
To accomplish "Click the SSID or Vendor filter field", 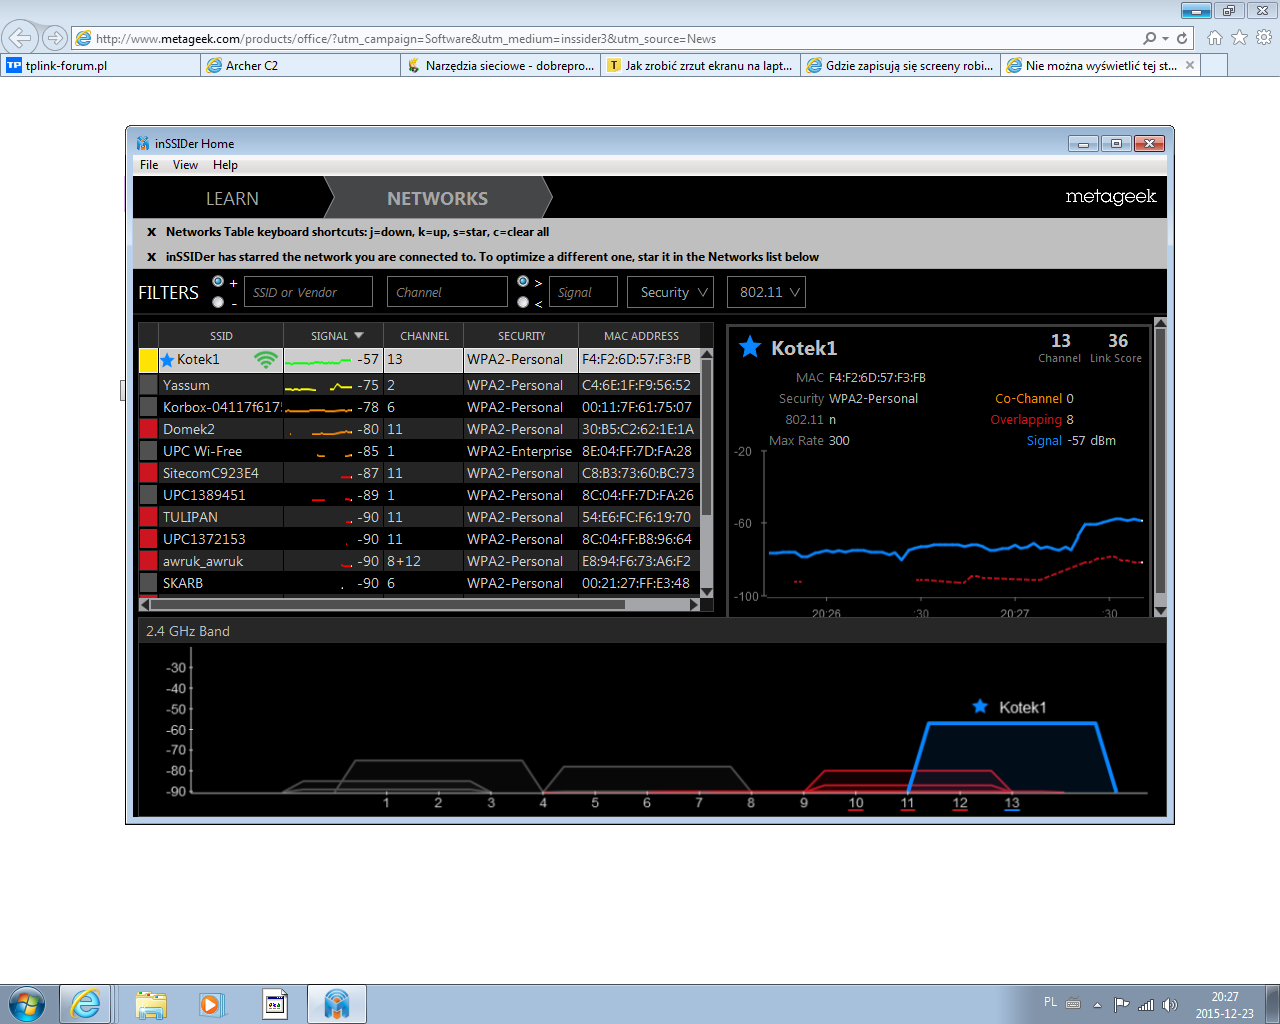I will click(308, 292).
